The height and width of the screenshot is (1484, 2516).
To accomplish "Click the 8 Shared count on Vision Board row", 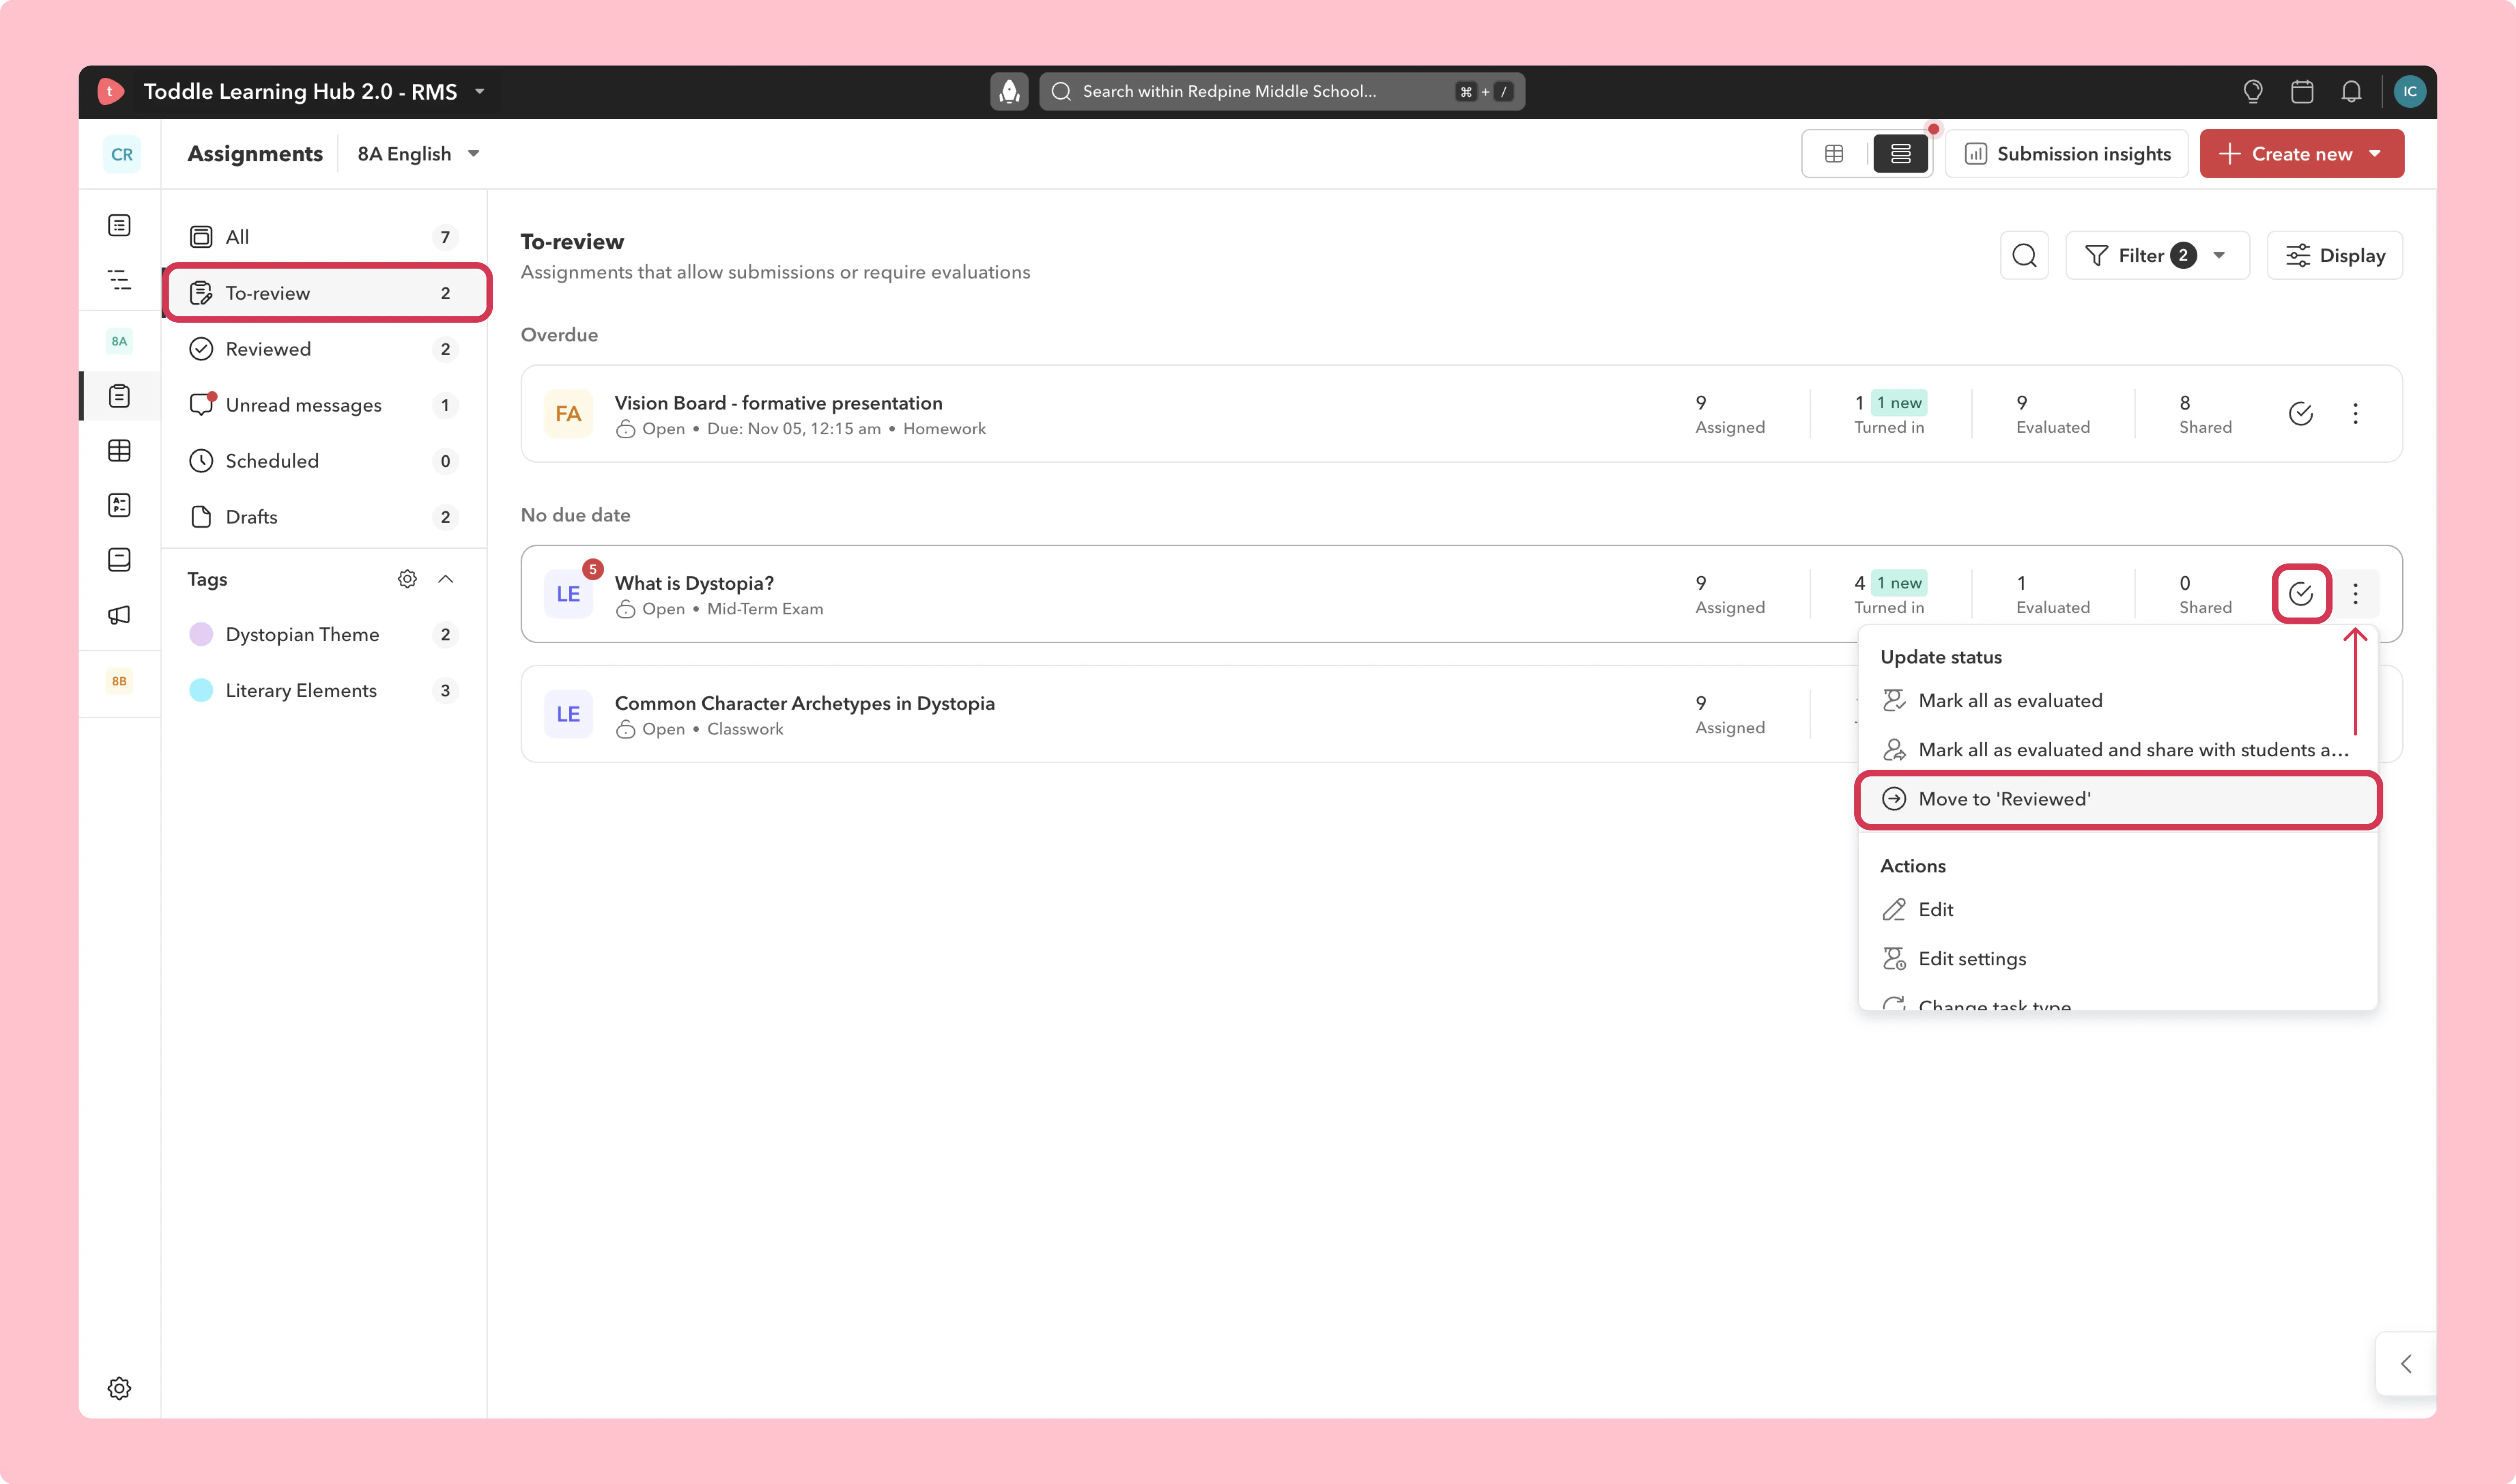I will tap(2205, 414).
